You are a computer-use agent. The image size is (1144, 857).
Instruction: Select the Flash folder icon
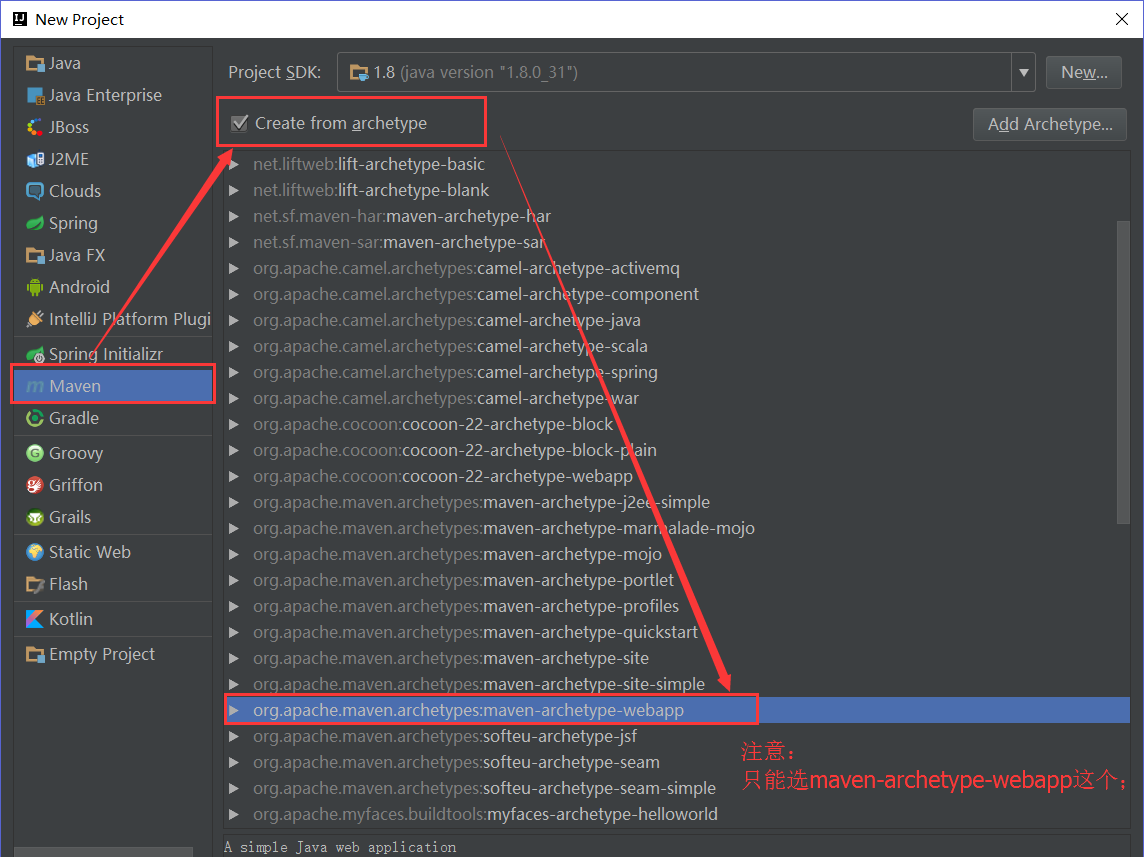click(x=35, y=585)
